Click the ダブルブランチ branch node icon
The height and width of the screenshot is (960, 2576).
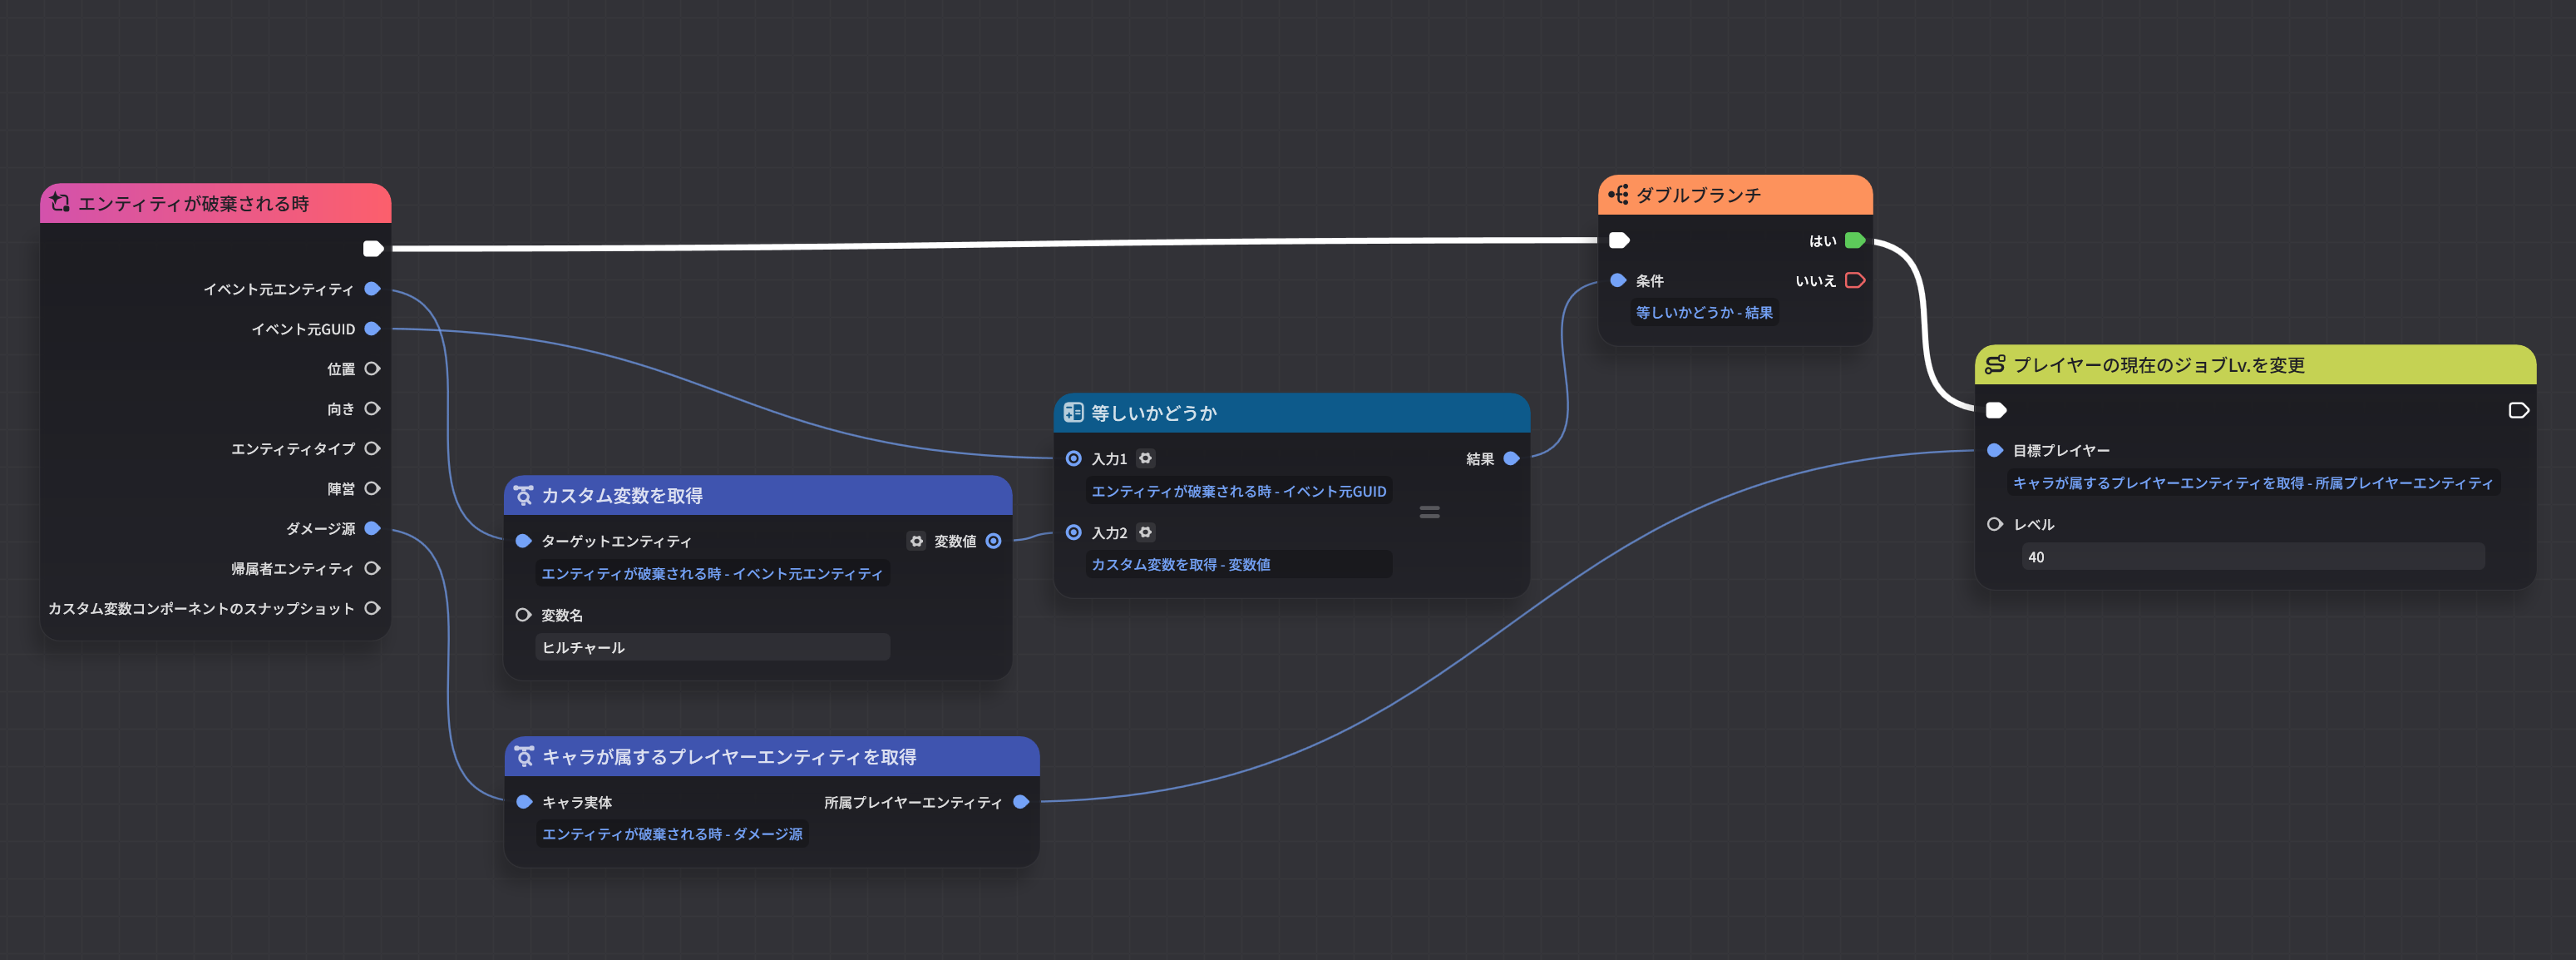point(1618,195)
